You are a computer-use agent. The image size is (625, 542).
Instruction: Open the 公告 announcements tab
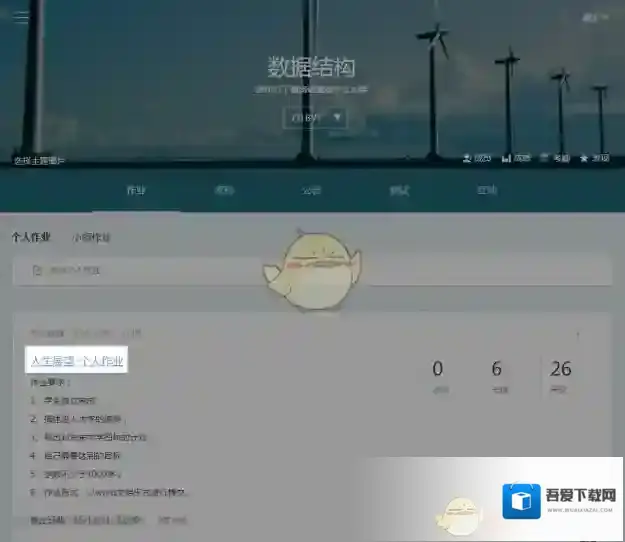tap(312, 190)
